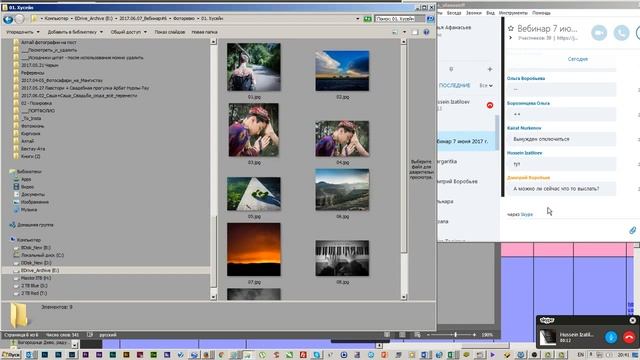The image size is (640, 360).
Task: Click the Skype link below the chat
Action: (527, 214)
